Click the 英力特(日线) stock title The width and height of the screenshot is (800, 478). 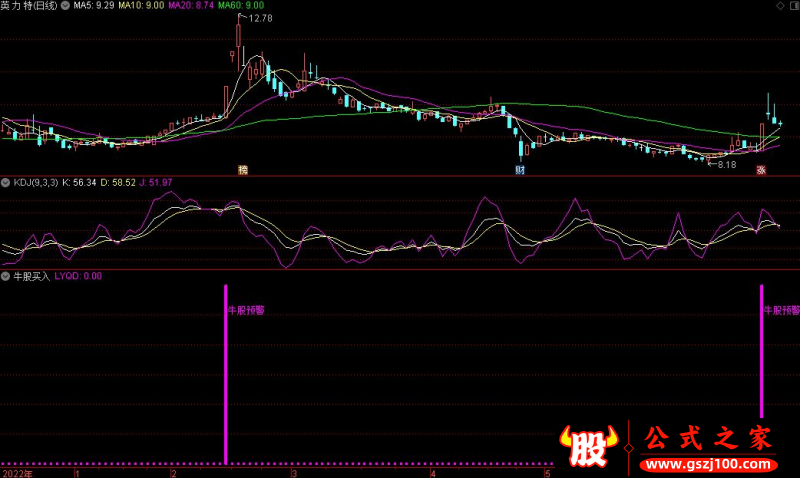(x=29, y=6)
